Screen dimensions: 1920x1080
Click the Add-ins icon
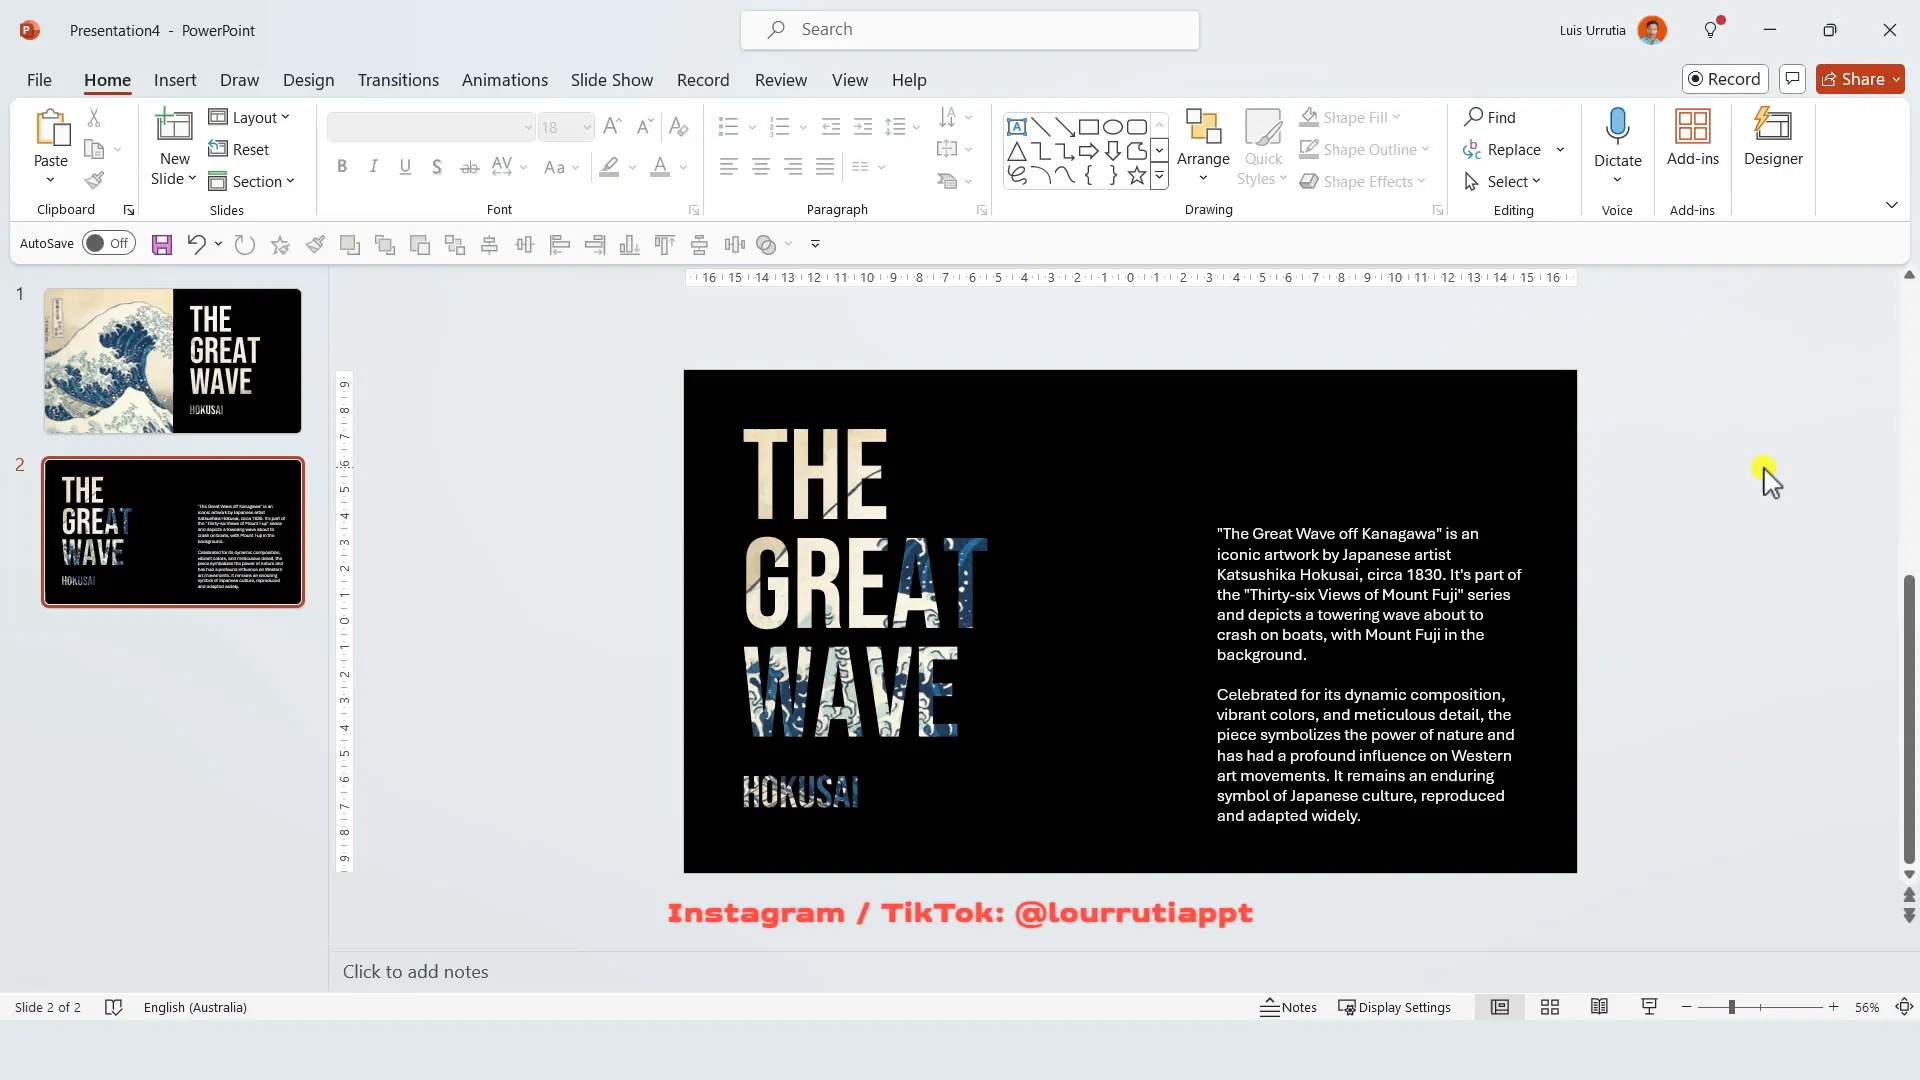pos(1693,138)
